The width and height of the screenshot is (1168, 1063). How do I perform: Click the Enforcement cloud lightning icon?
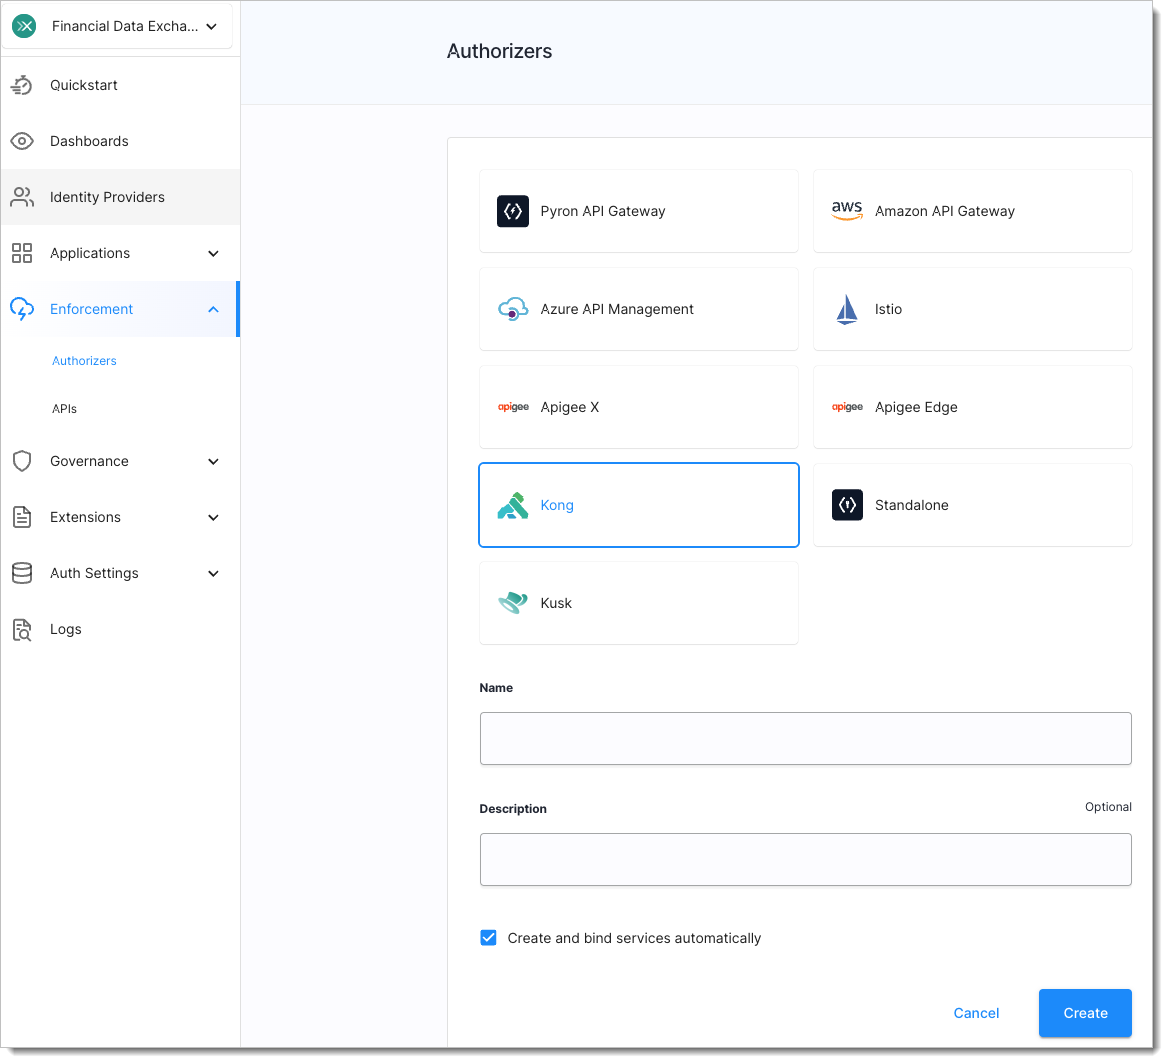pyautogui.click(x=22, y=309)
